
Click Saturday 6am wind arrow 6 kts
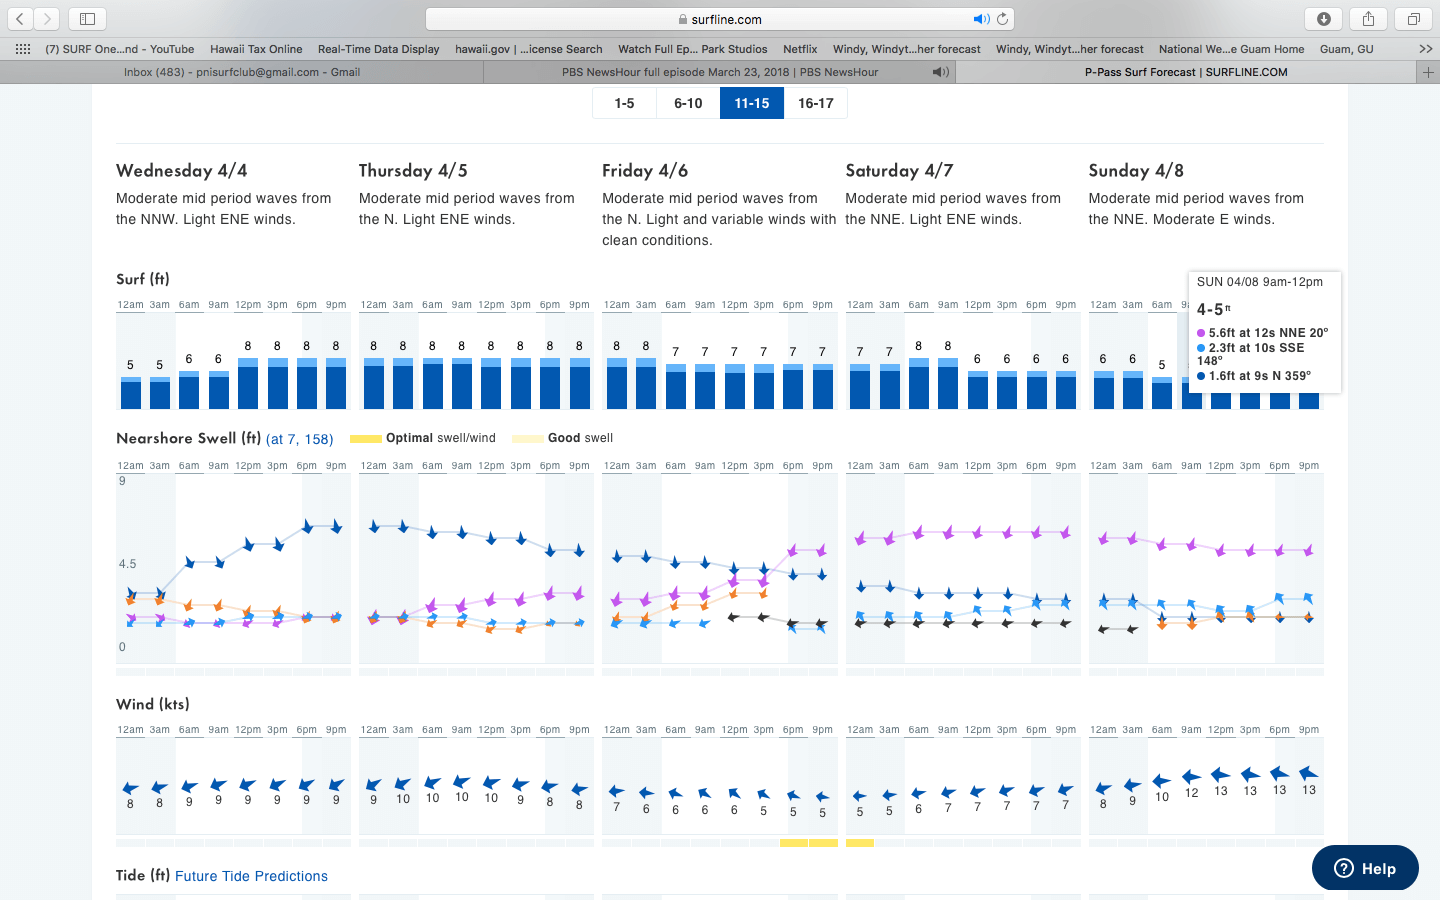point(919,794)
